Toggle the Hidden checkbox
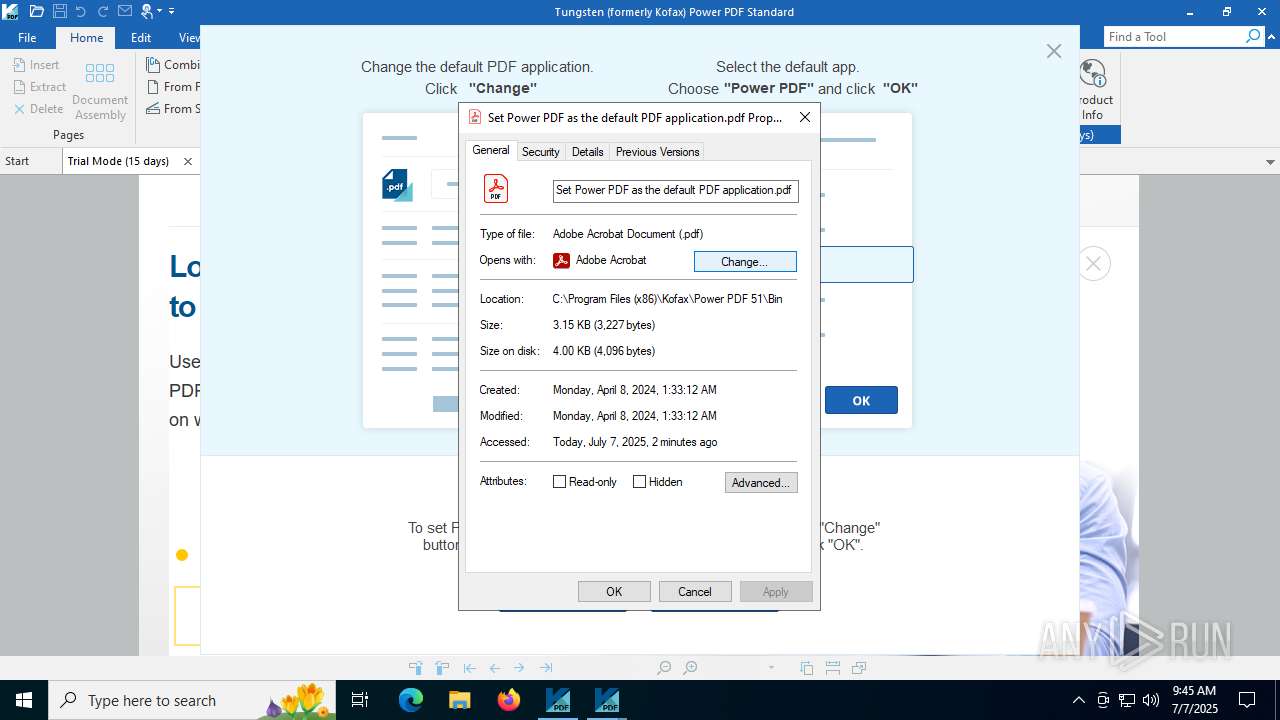This screenshot has height=720, width=1280. 639,482
